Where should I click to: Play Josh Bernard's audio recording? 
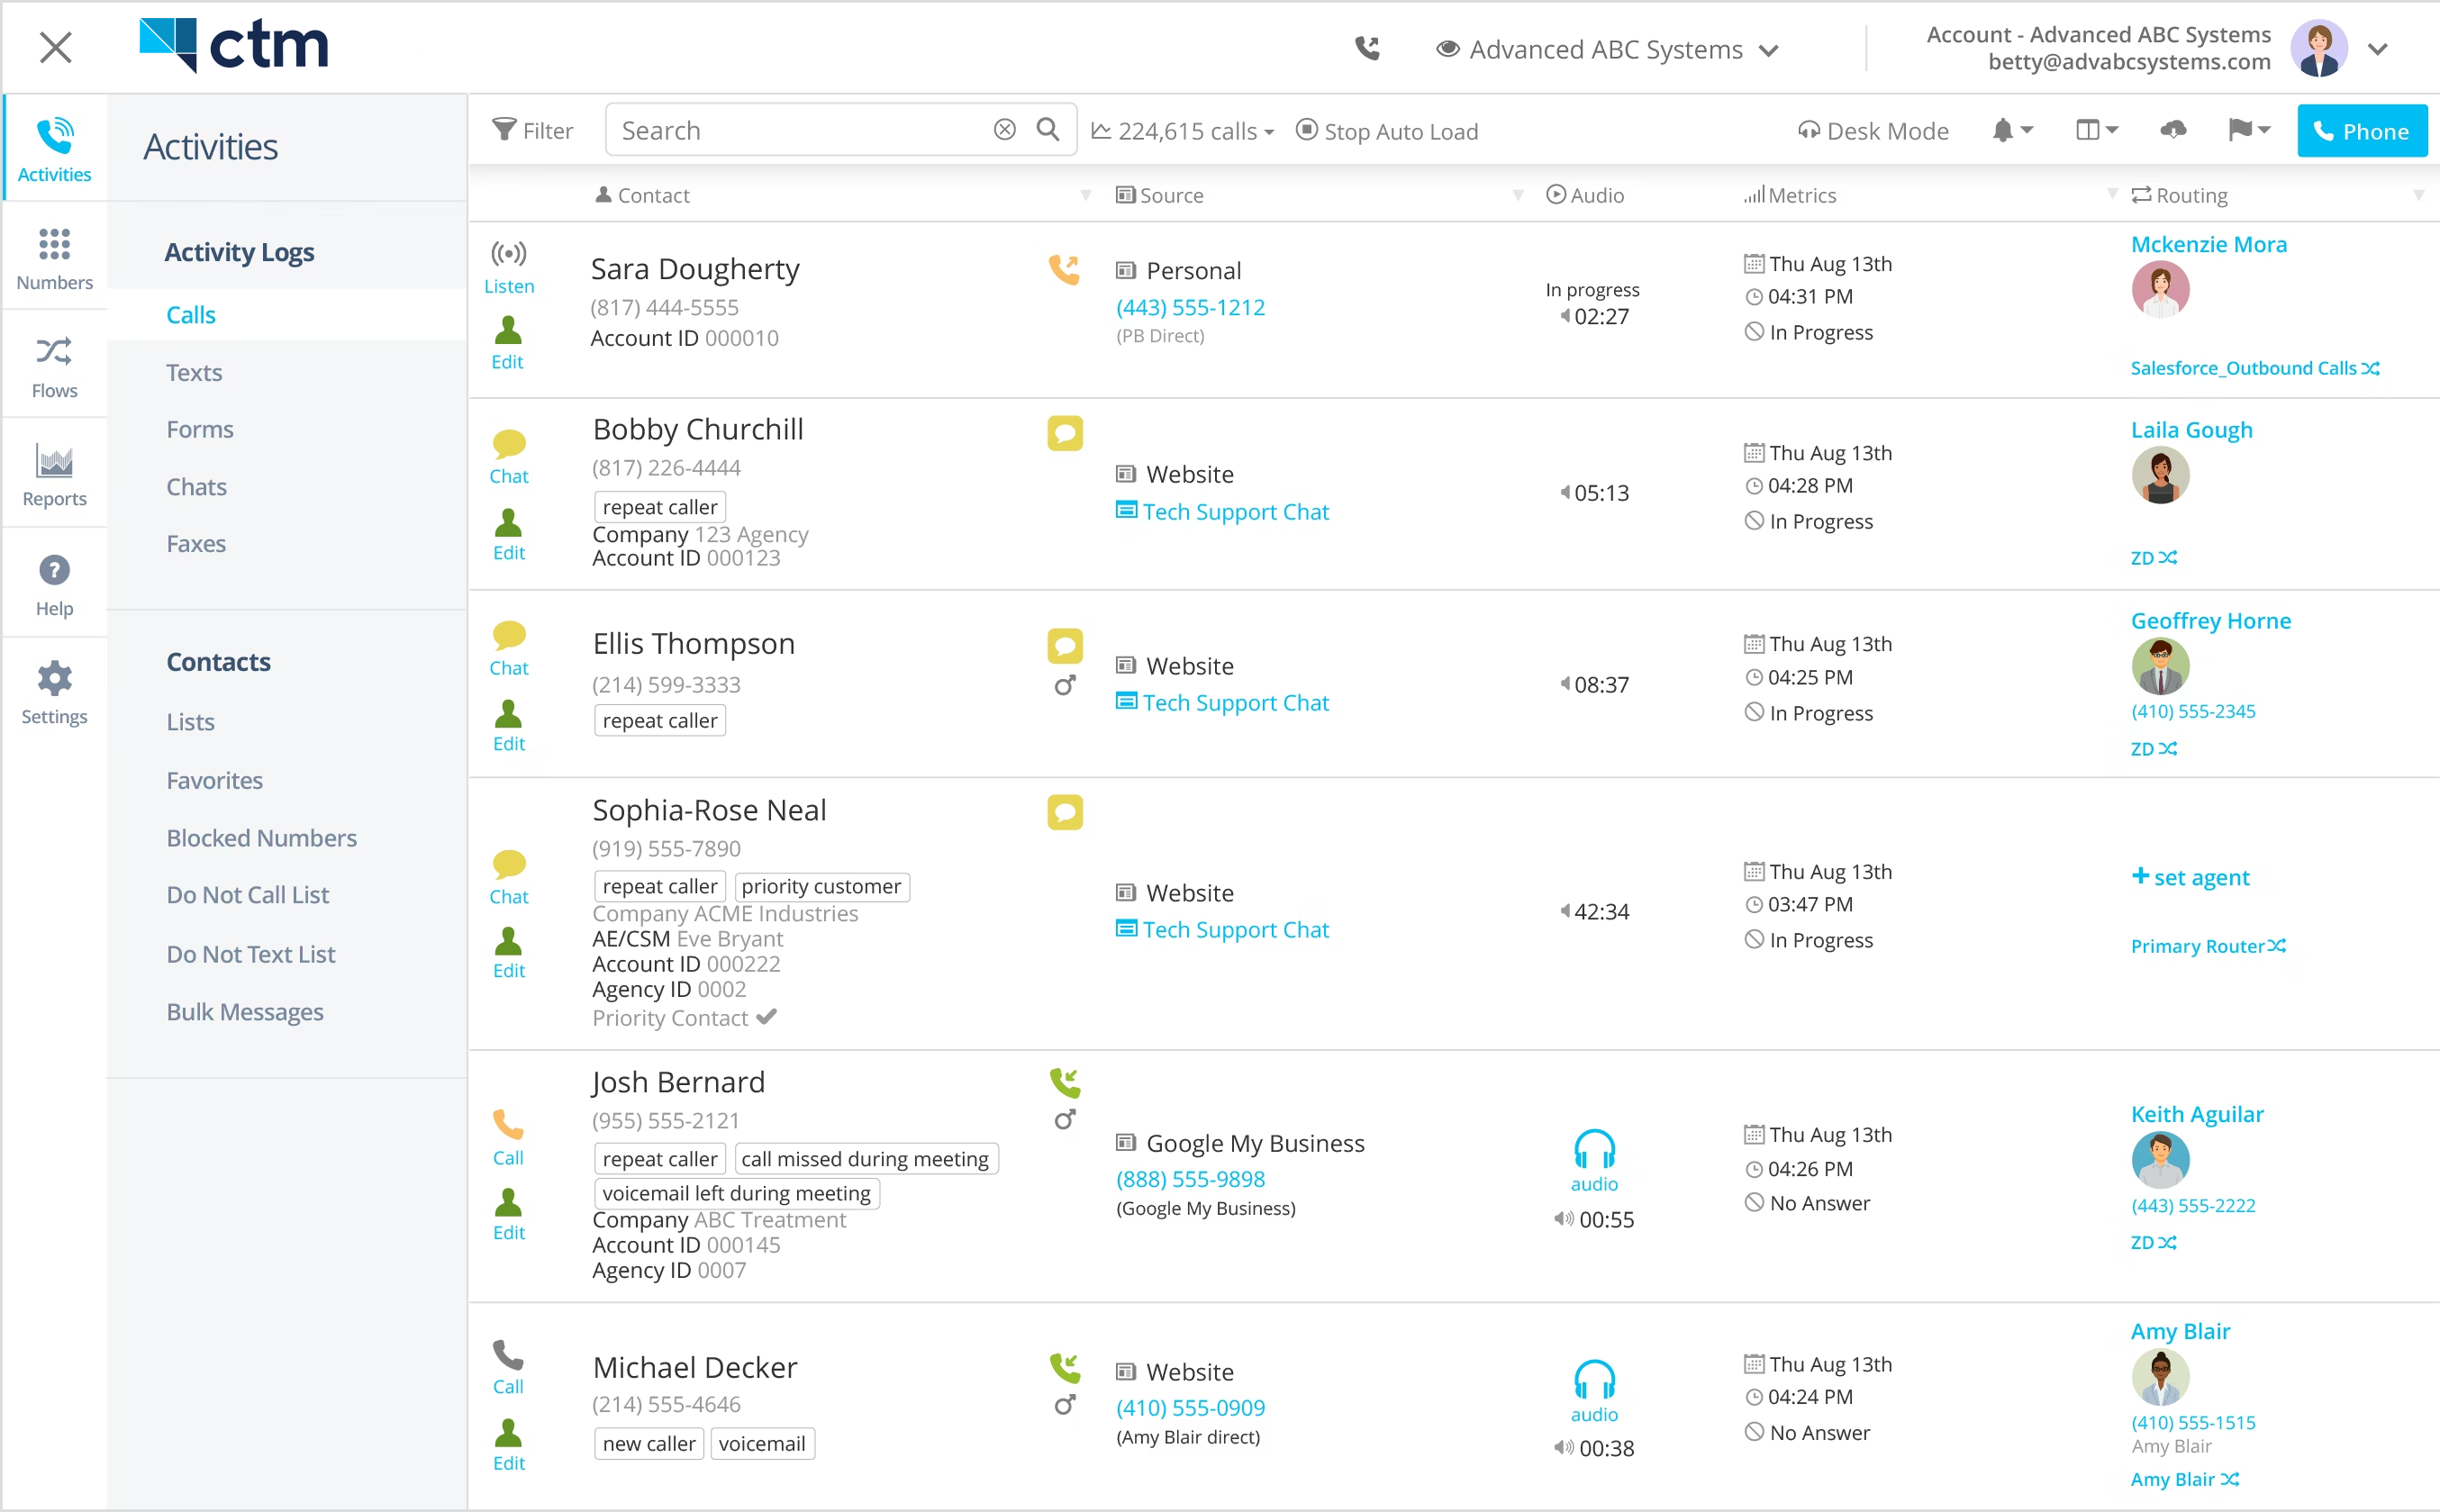tap(1593, 1158)
